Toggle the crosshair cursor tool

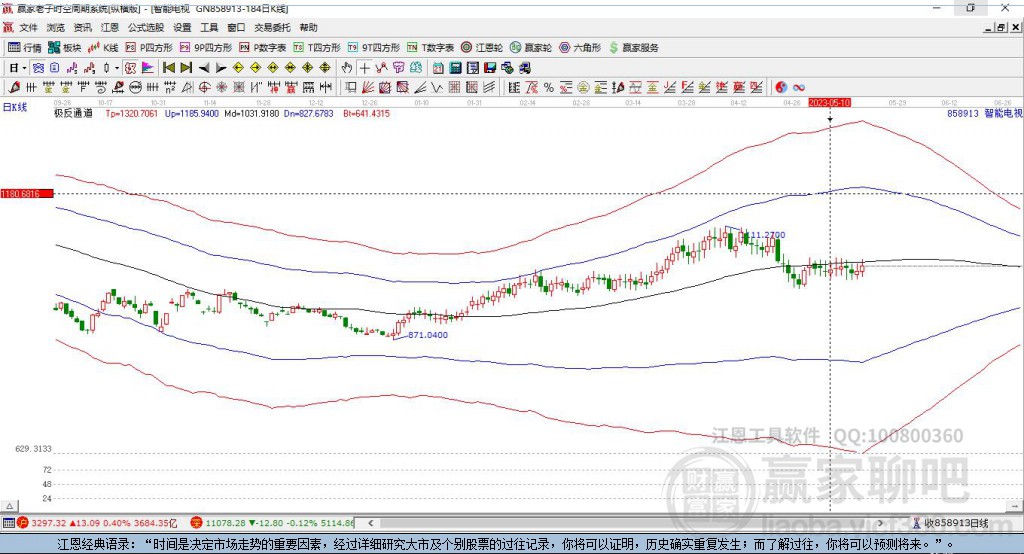(364, 68)
